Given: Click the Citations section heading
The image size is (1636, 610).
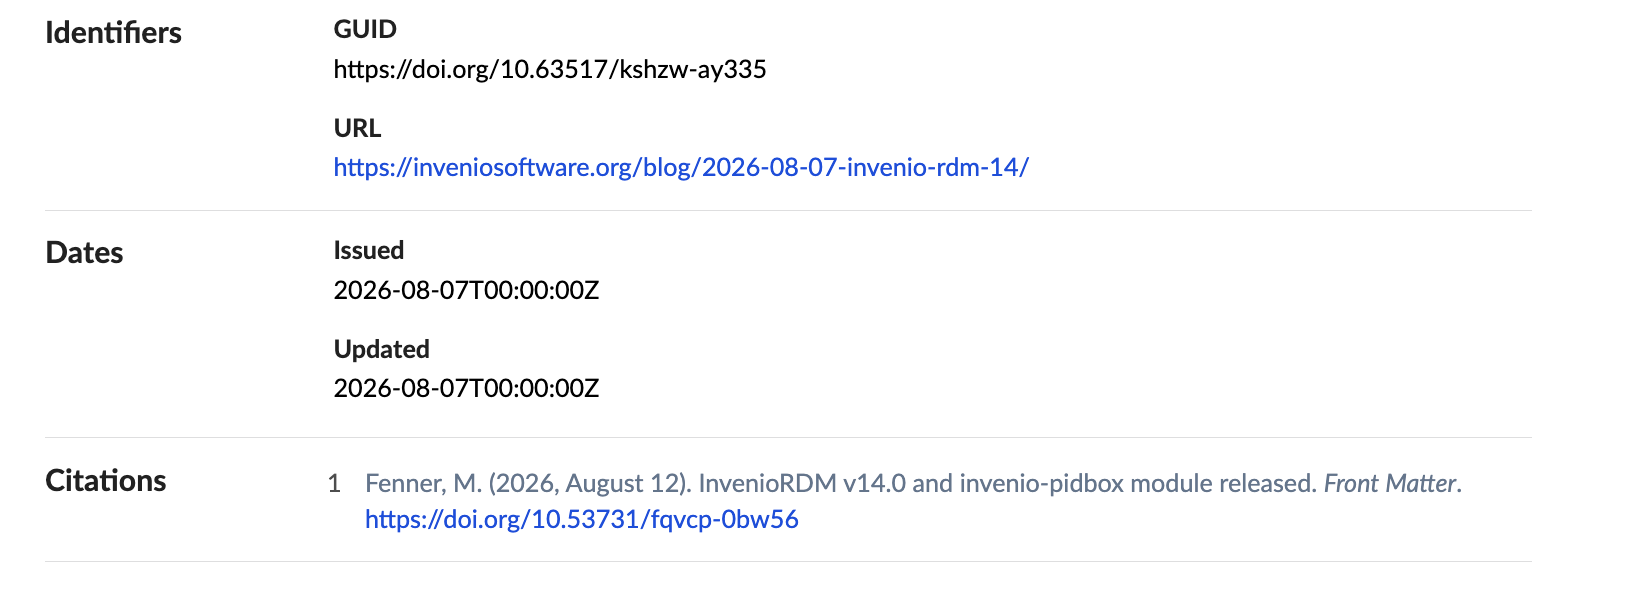Looking at the screenshot, I should click(106, 480).
